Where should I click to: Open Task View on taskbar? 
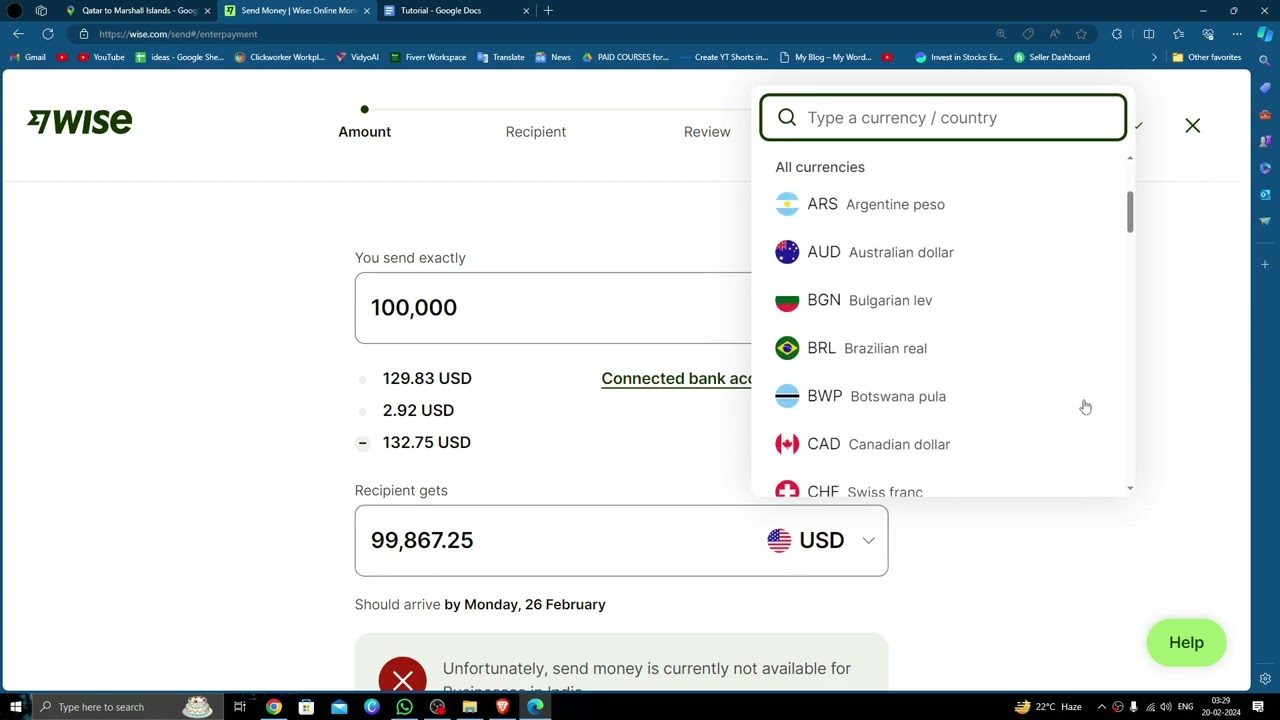tap(240, 707)
